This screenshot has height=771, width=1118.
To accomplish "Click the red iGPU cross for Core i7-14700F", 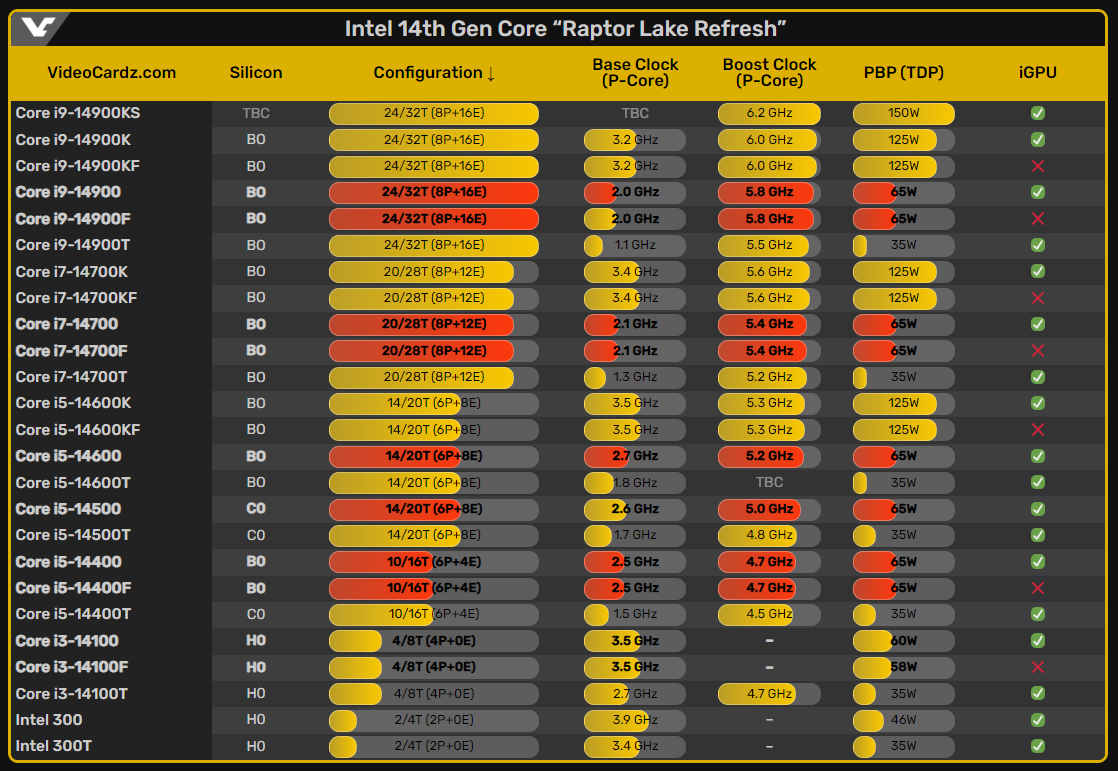I will pos(1038,350).
